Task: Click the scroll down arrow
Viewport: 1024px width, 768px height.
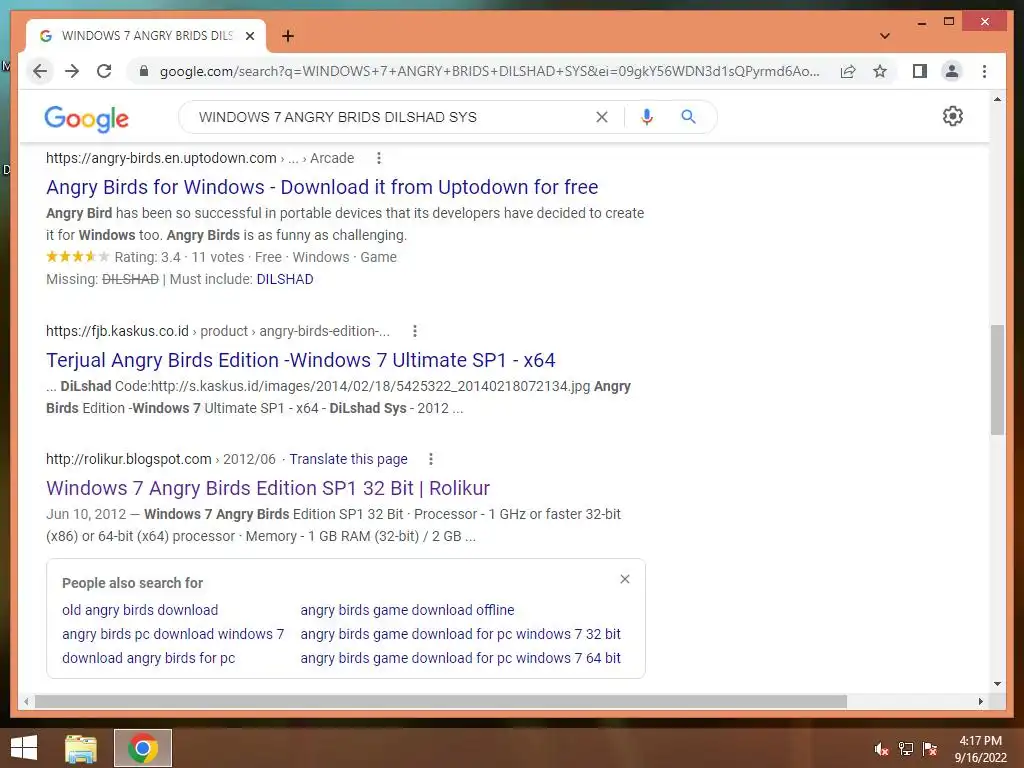Action: tap(997, 684)
